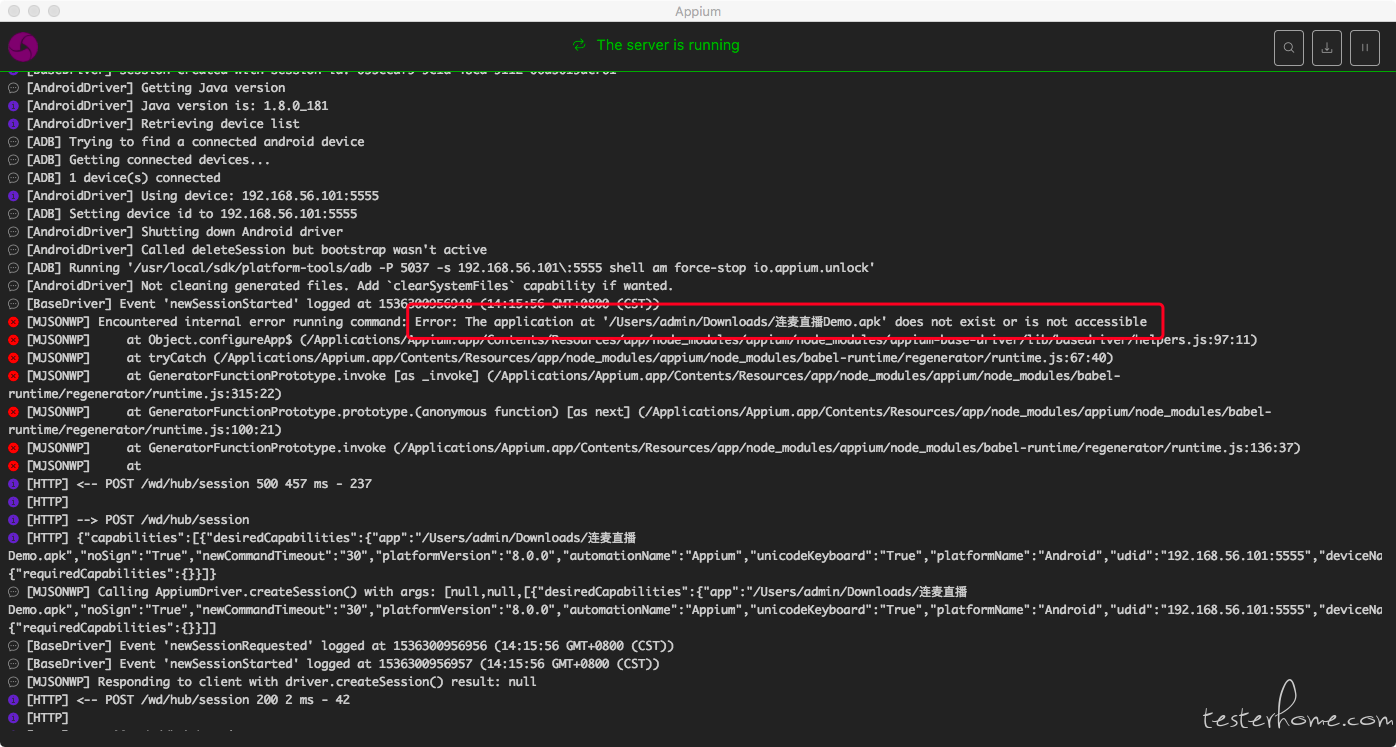Select "POST /wd/hub/session 500 457 ms" line
The image size is (1396, 747).
tap(199, 483)
